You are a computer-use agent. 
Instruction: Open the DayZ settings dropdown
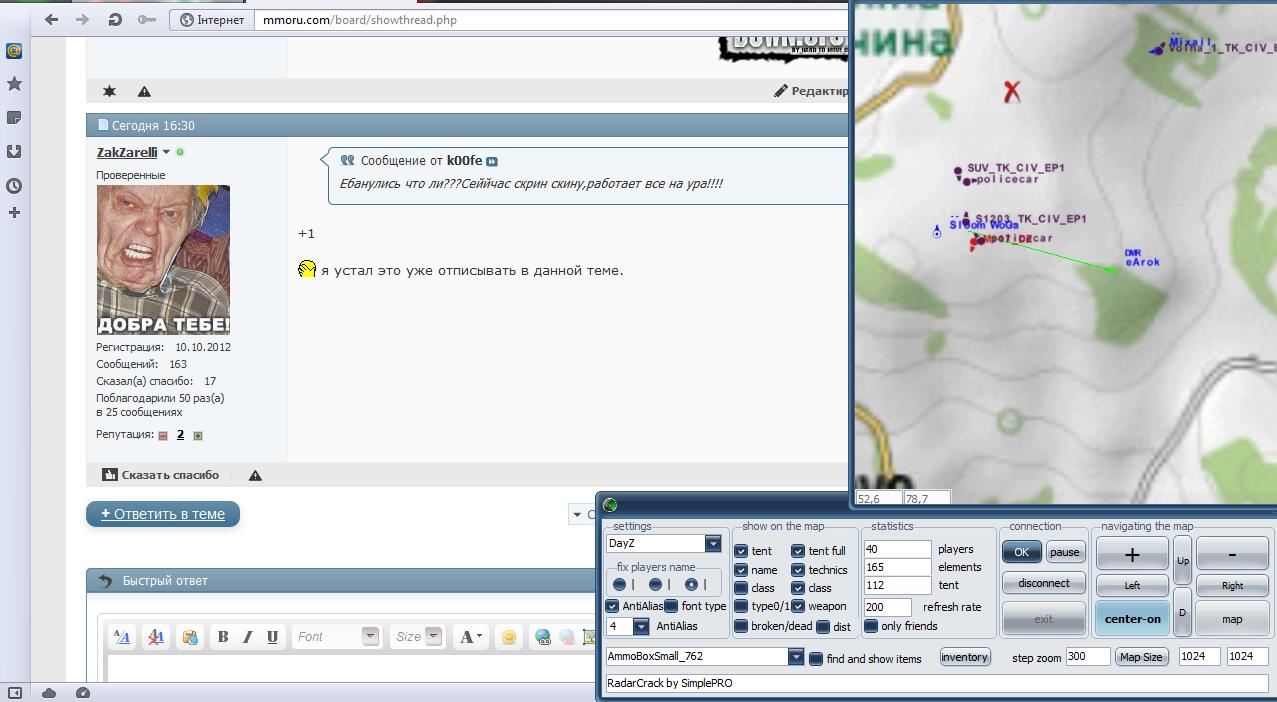712,543
